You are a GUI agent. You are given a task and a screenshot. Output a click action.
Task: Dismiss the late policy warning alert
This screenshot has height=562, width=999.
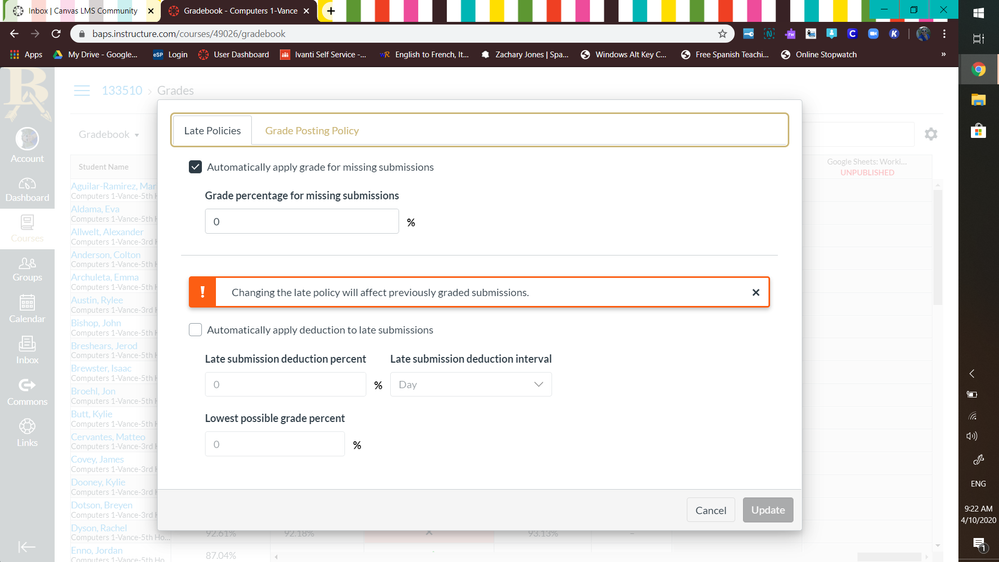756,293
